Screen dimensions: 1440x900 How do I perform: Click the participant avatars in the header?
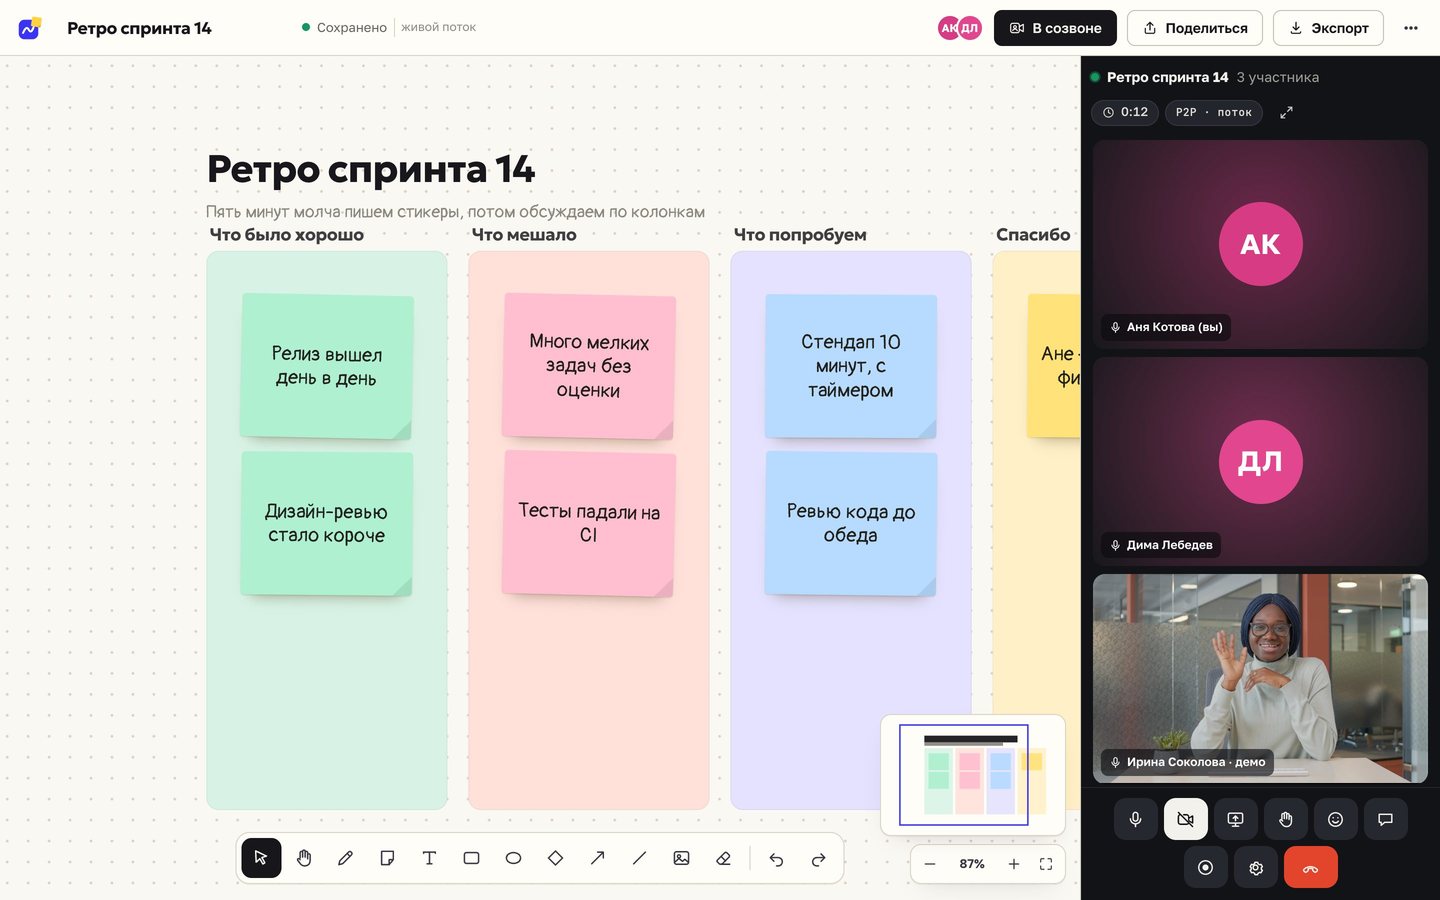pyautogui.click(x=960, y=28)
